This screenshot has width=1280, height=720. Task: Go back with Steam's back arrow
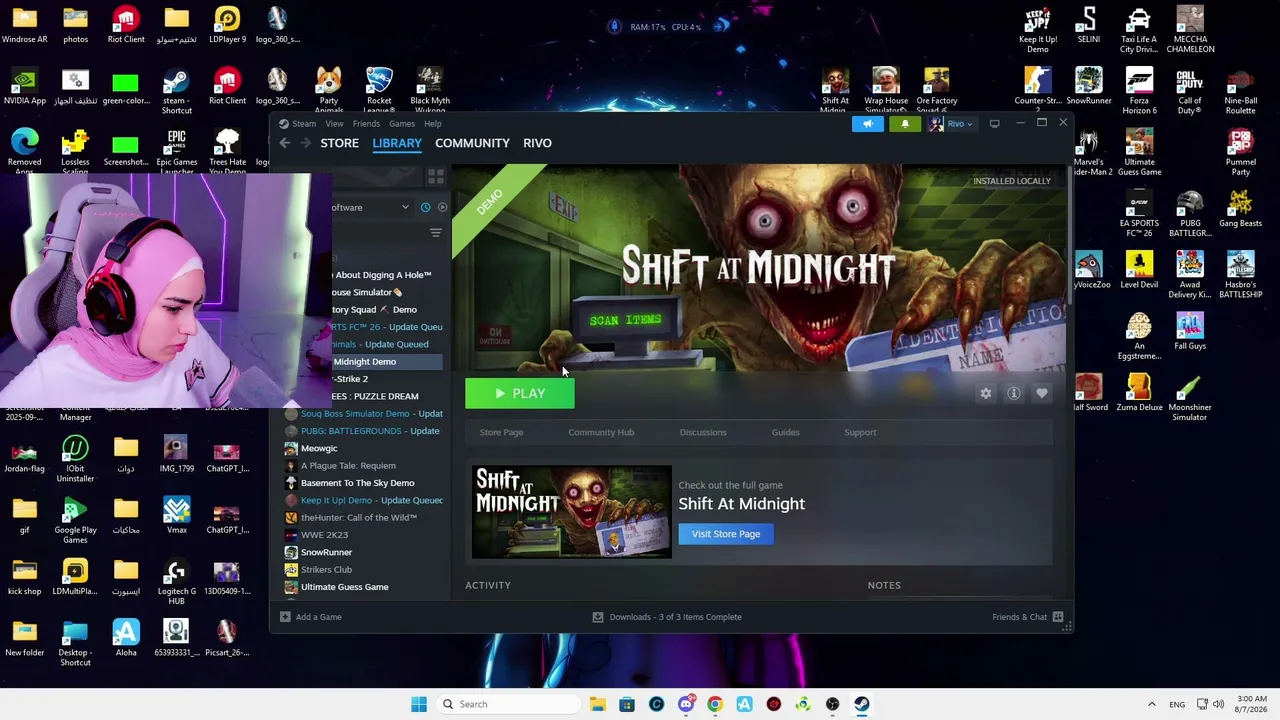(285, 143)
